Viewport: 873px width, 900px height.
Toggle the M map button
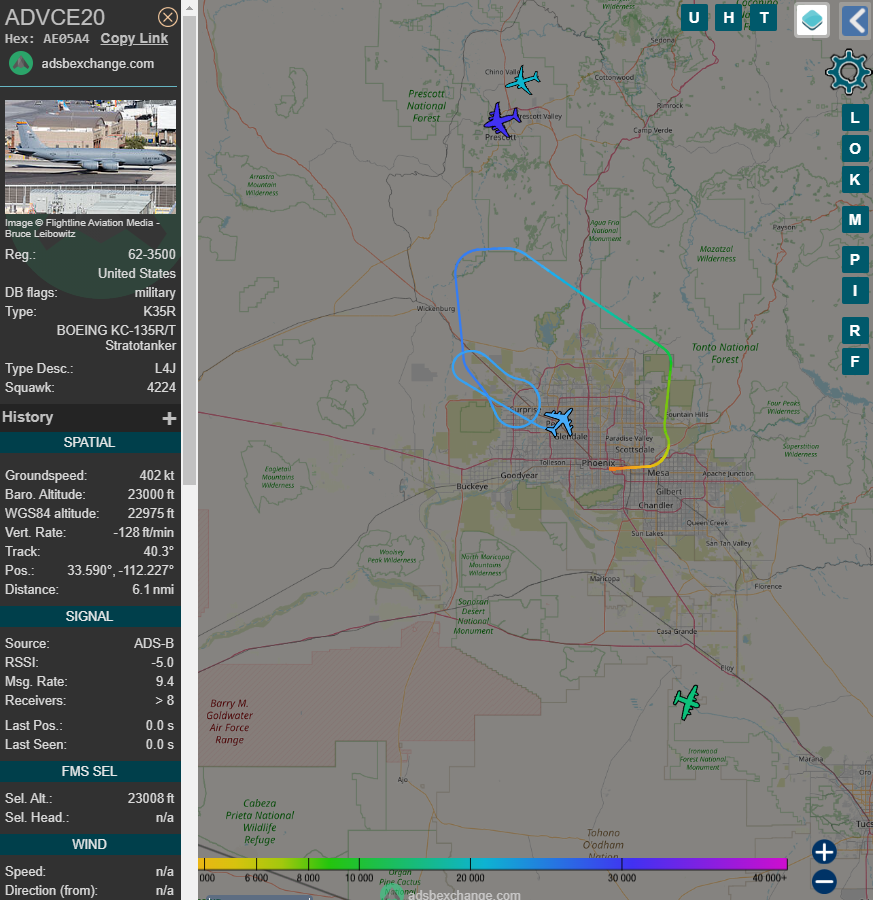click(x=855, y=220)
